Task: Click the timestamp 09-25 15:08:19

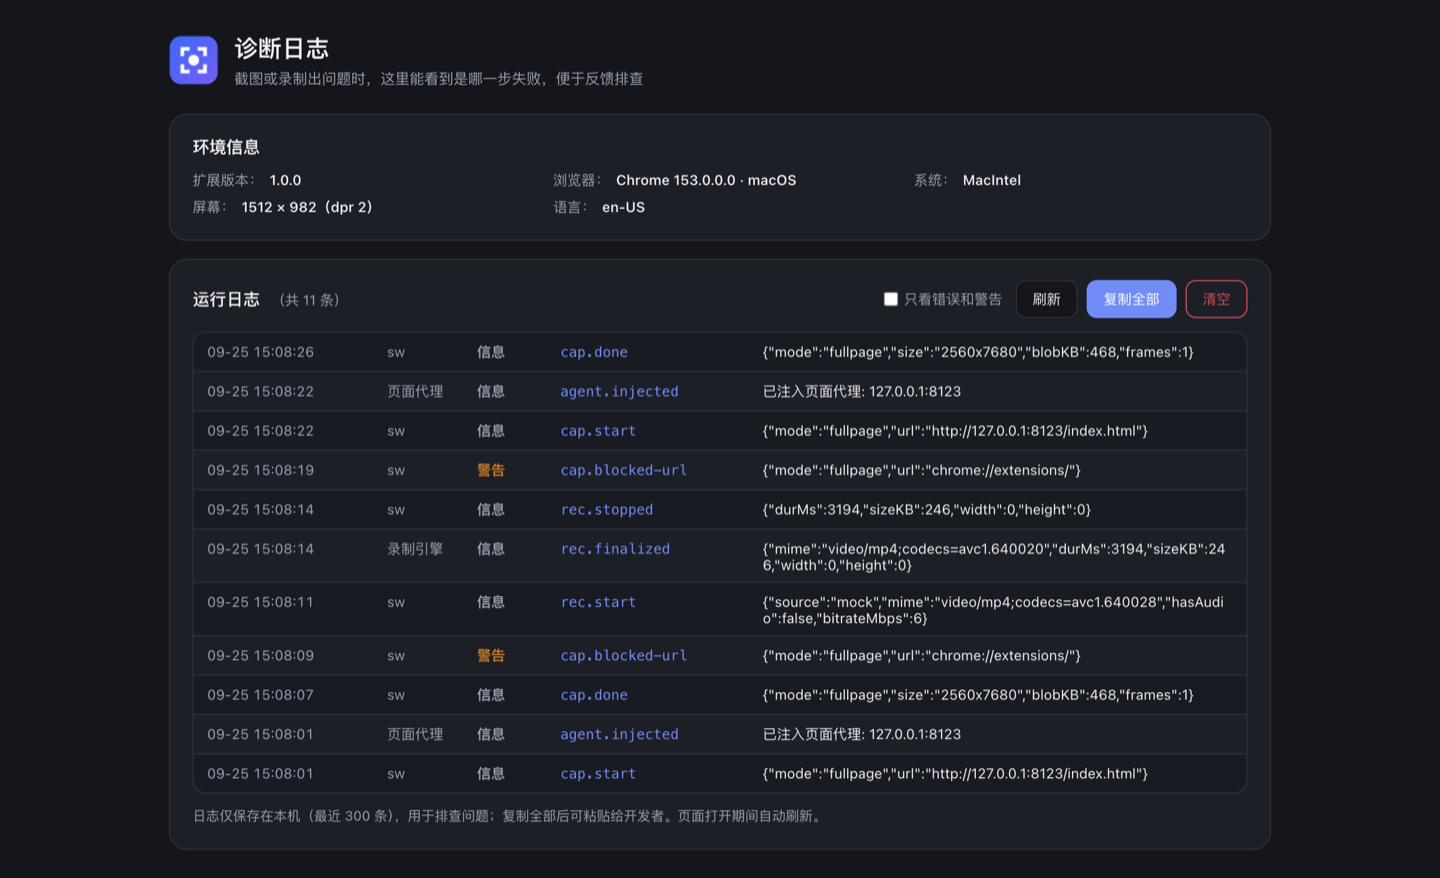Action: pos(261,470)
